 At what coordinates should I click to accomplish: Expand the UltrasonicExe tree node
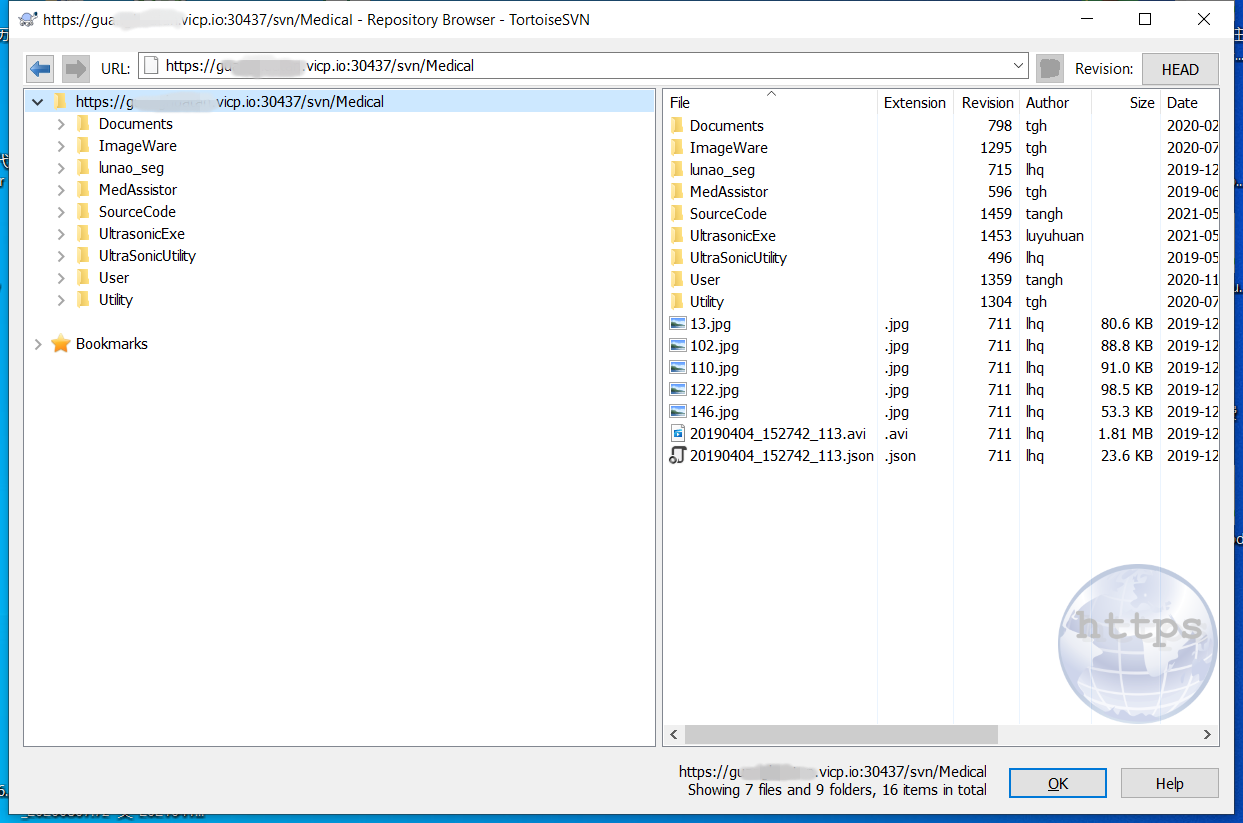coord(61,234)
